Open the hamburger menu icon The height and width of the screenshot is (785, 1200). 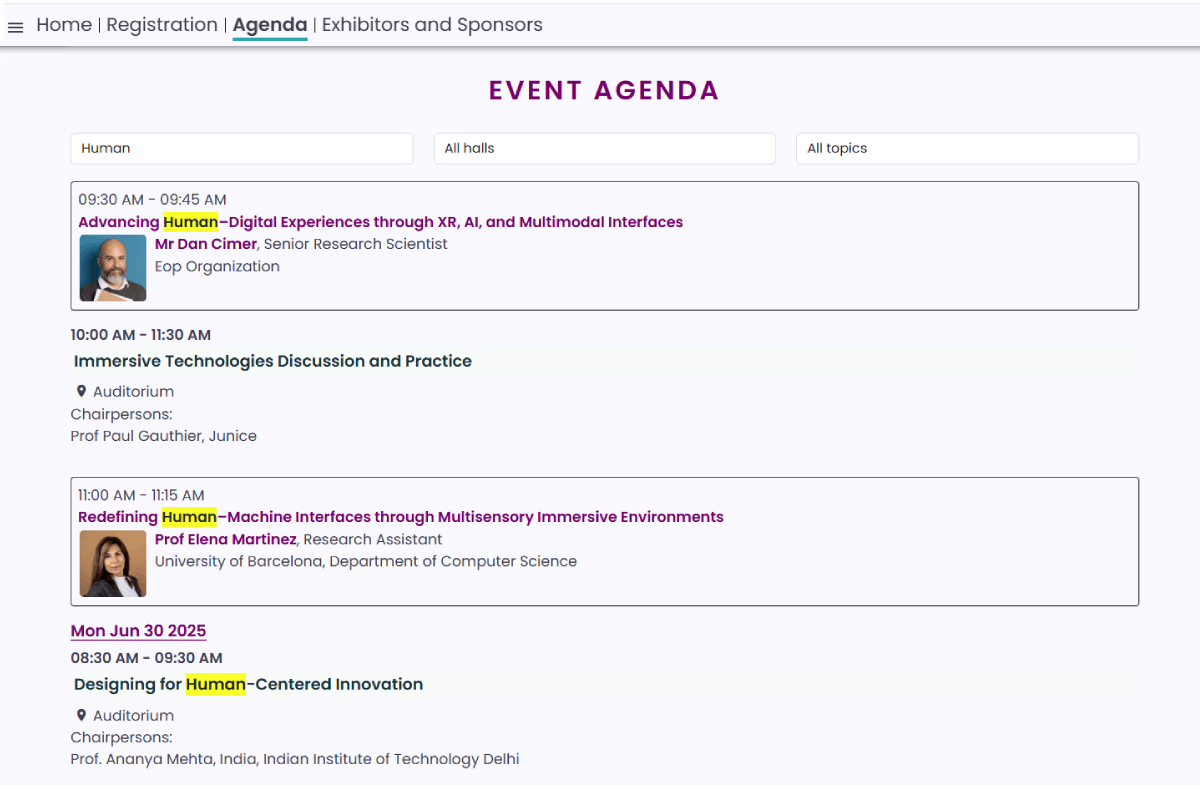tap(15, 27)
